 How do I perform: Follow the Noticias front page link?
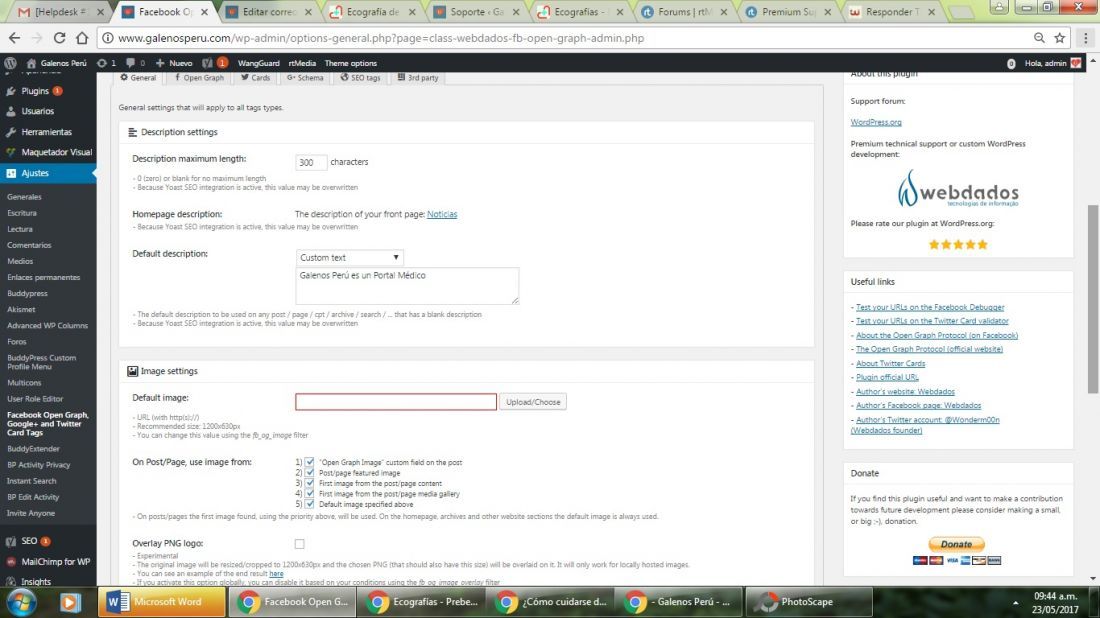pos(442,214)
